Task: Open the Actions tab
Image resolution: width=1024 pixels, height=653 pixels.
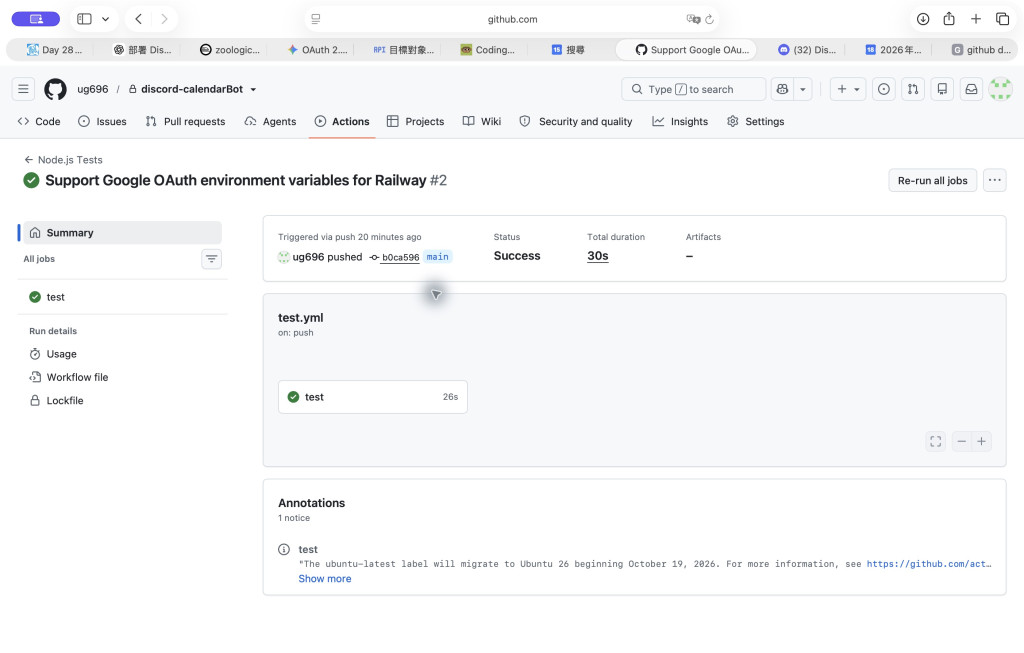Action: 342,121
